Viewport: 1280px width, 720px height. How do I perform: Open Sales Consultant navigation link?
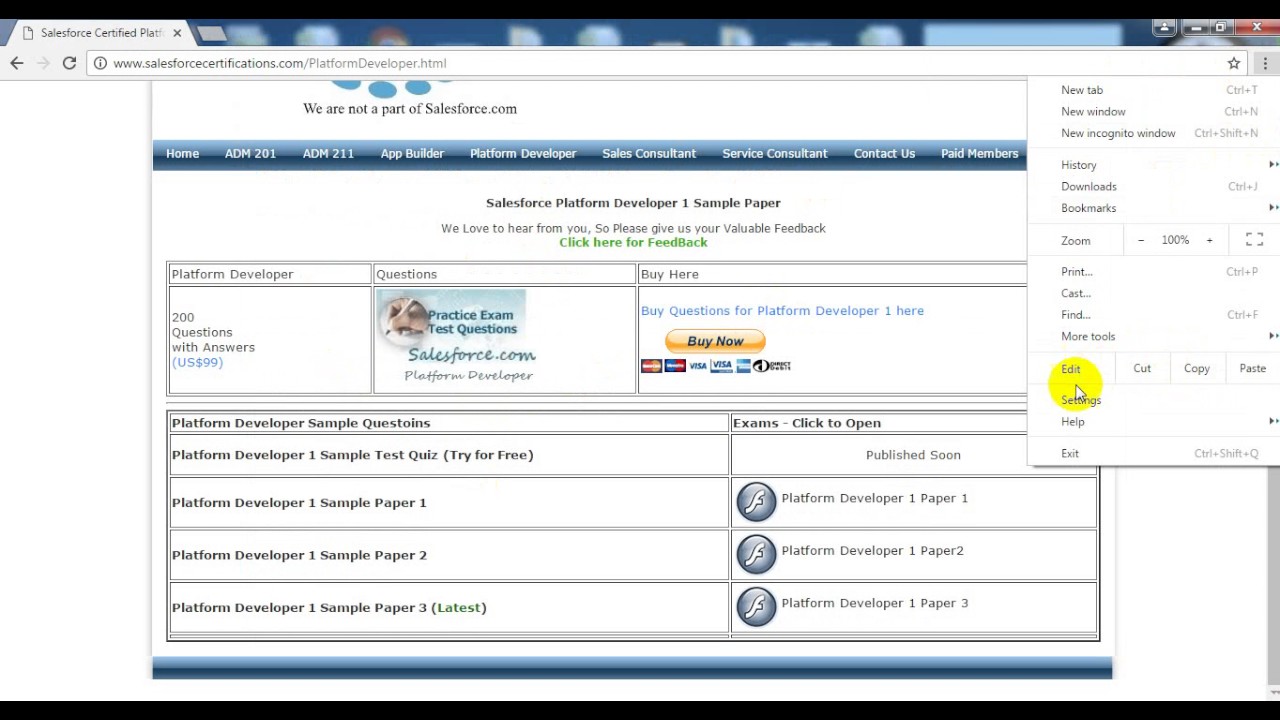(x=649, y=153)
